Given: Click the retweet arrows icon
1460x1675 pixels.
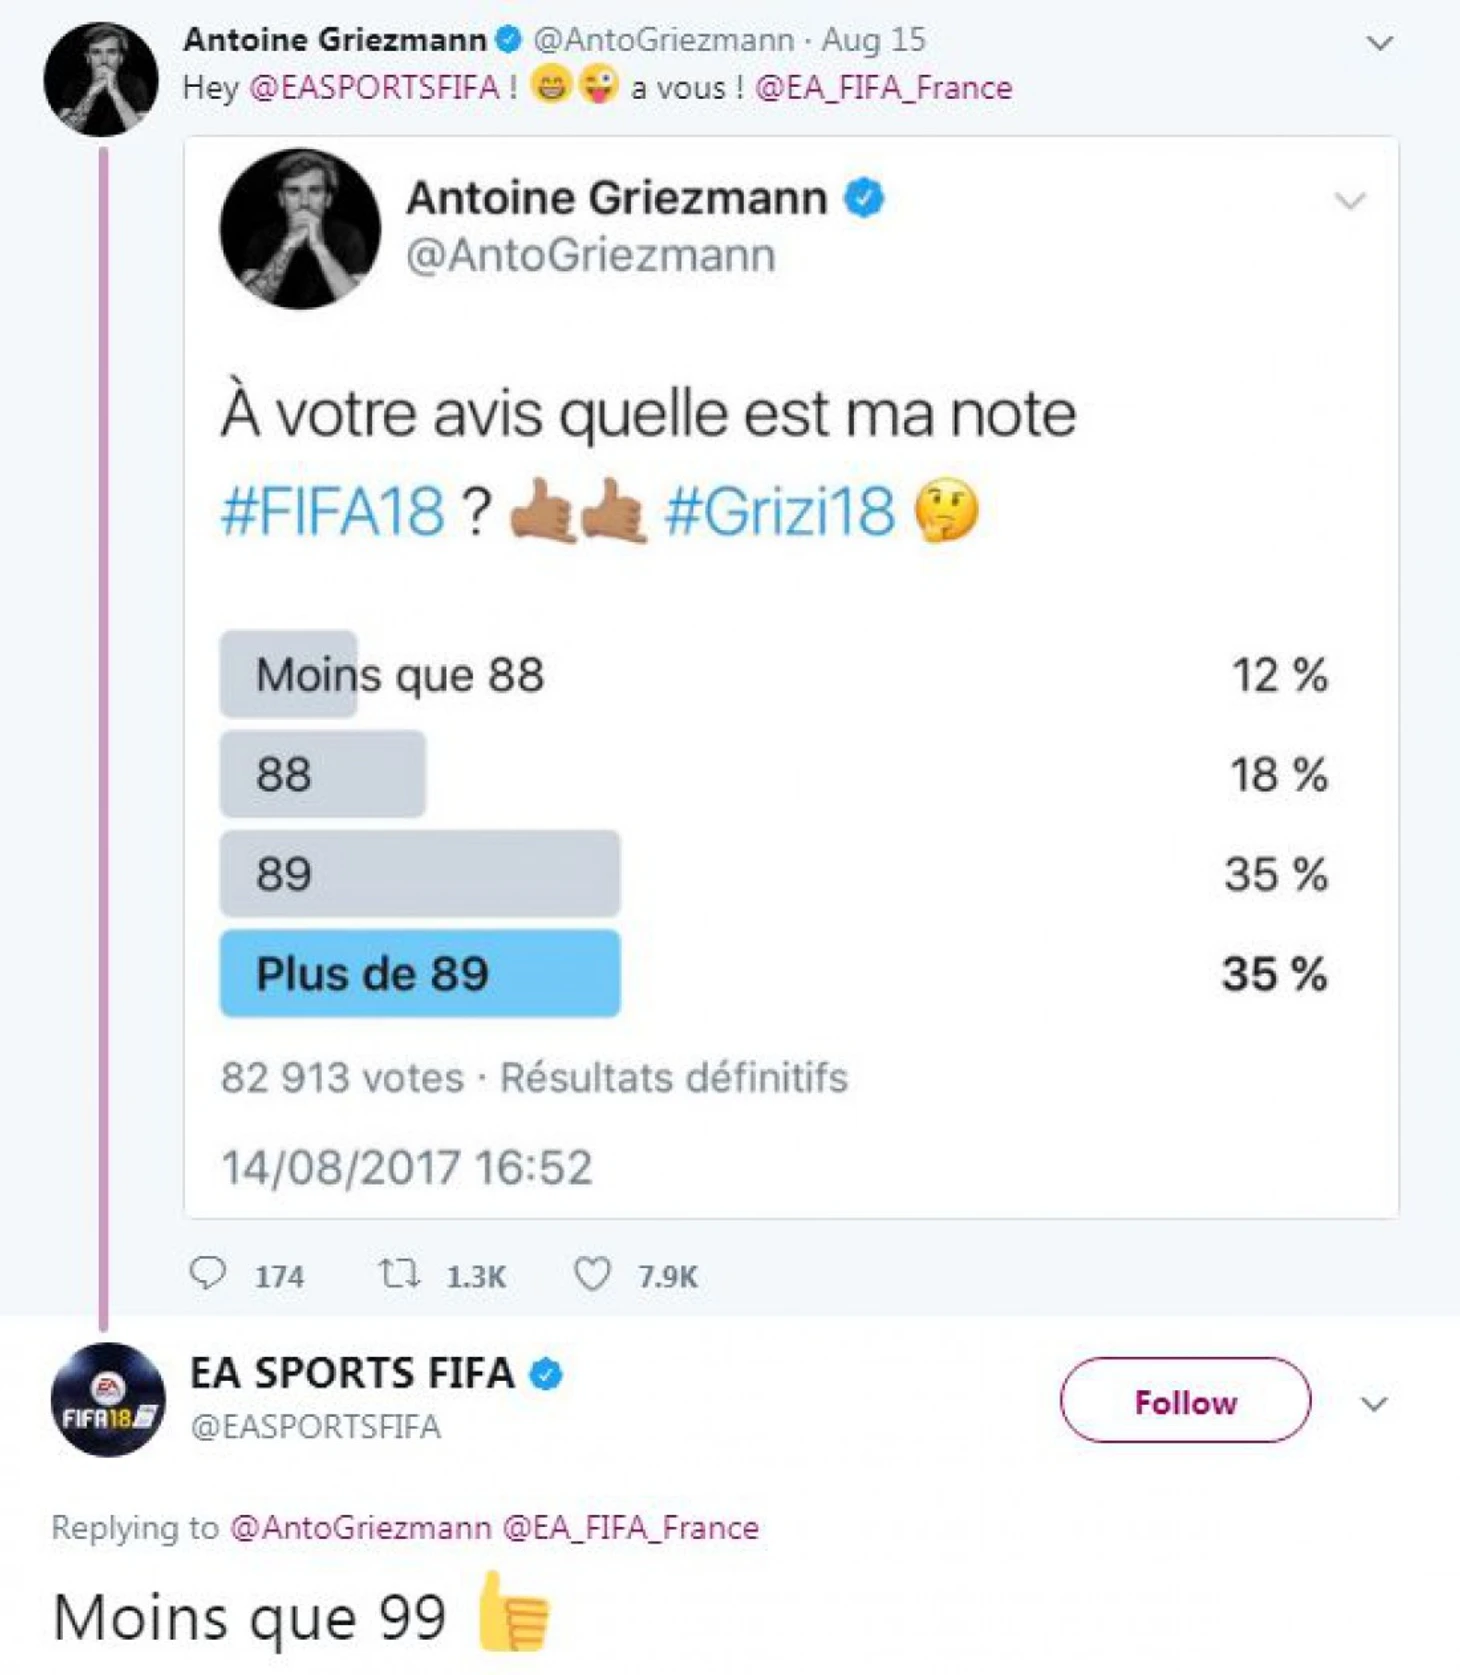Looking at the screenshot, I should pos(399,1274).
